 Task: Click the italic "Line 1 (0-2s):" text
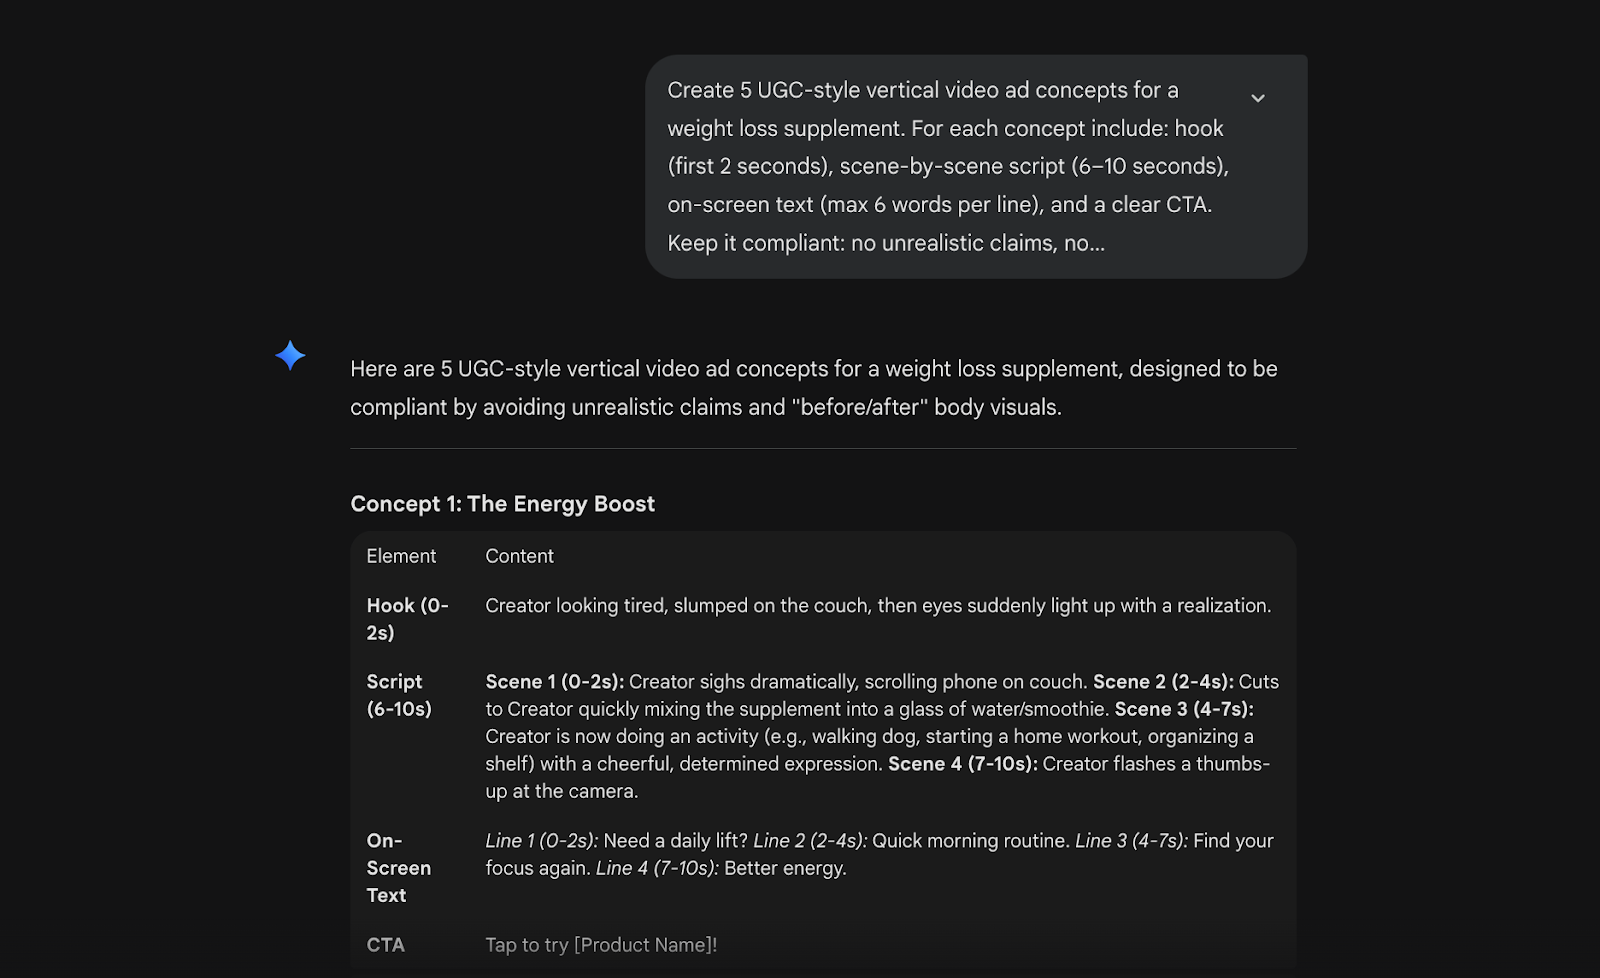(x=541, y=841)
